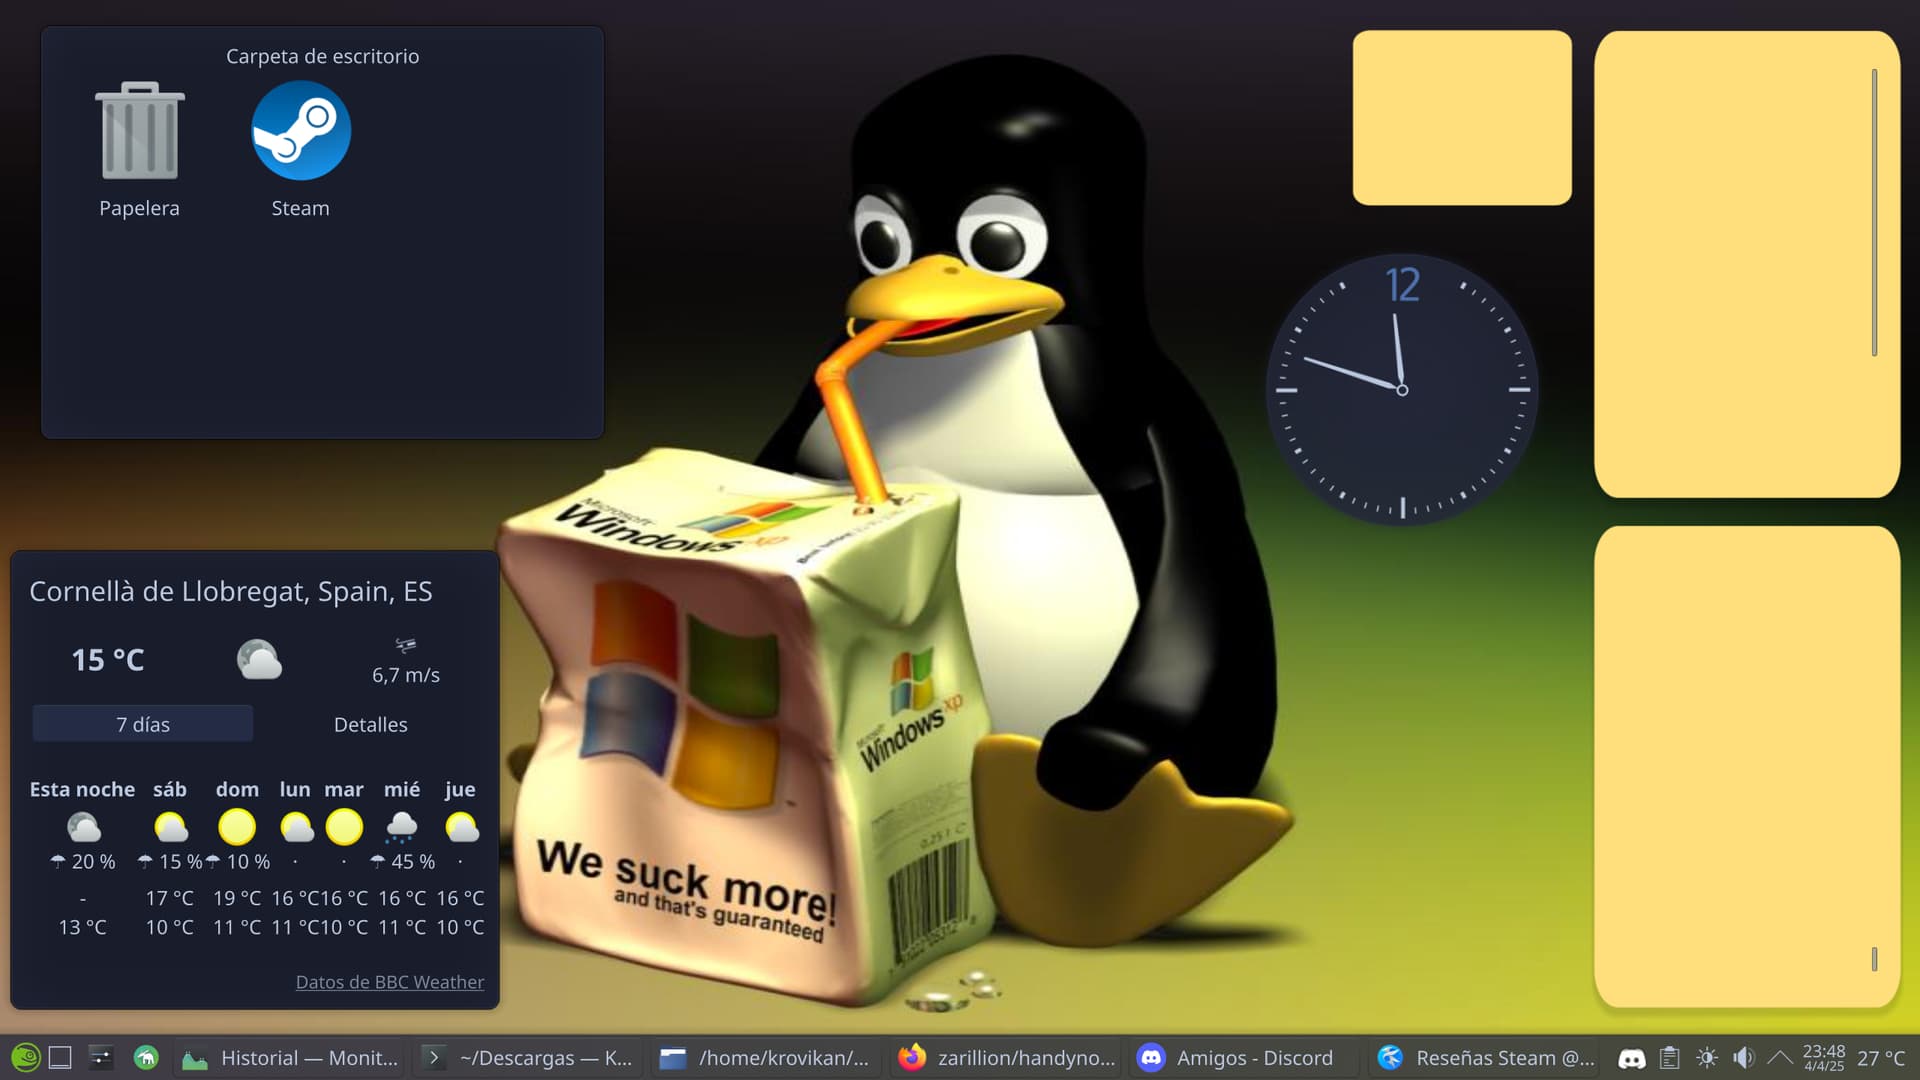The image size is (1920, 1080).
Task: Click the 27 °C temperature indicator
Action: tap(1881, 1058)
